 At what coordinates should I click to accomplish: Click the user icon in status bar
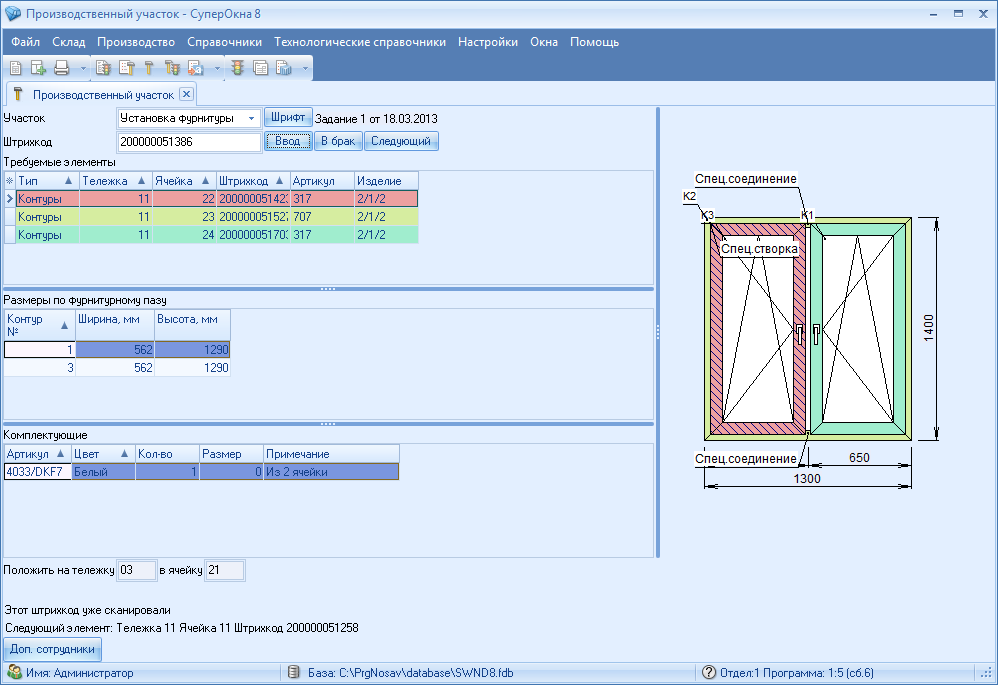click(x=14, y=672)
